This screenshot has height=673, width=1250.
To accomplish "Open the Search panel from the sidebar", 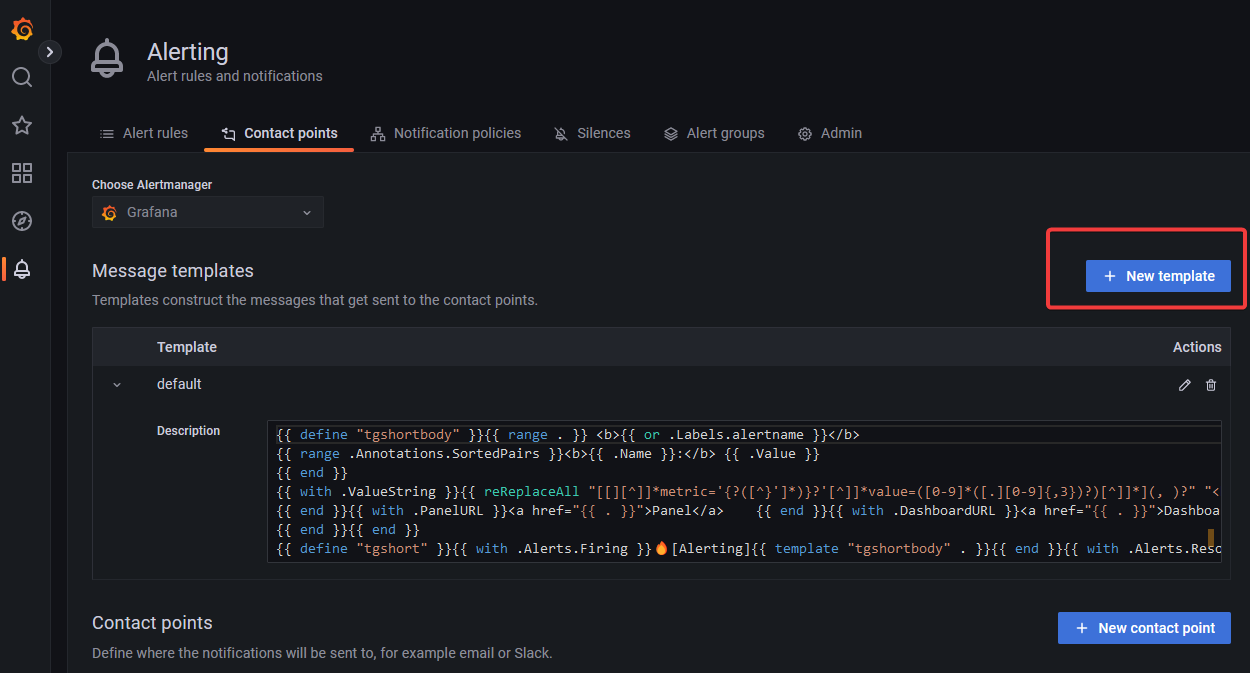I will point(21,77).
